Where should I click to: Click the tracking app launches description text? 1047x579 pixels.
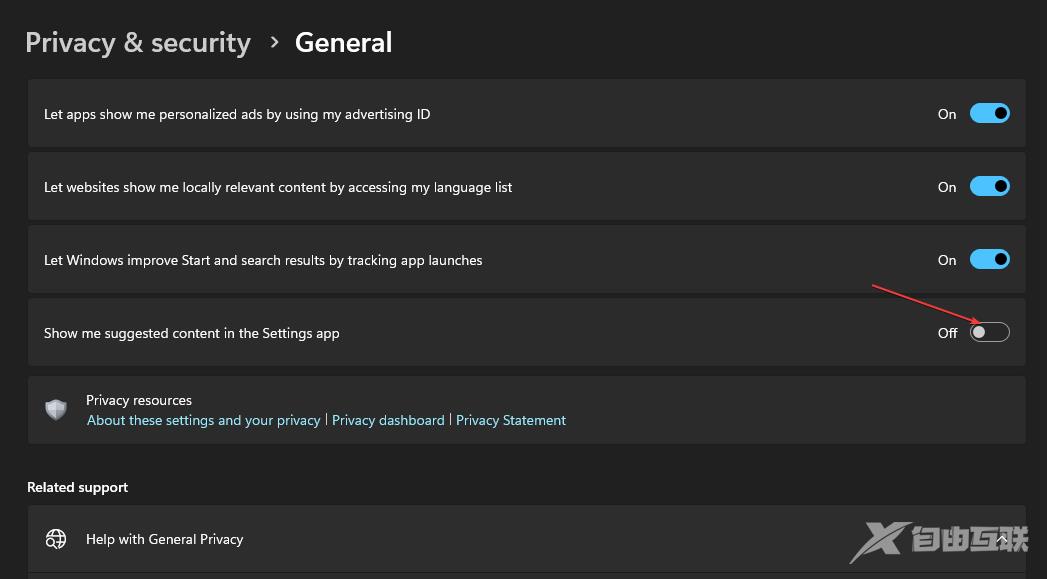click(x=263, y=260)
